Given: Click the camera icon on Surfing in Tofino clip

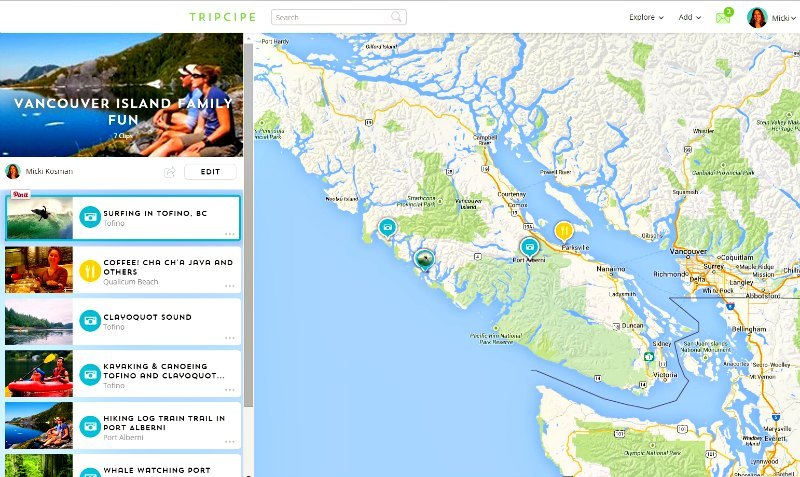Looking at the screenshot, I should tap(90, 217).
